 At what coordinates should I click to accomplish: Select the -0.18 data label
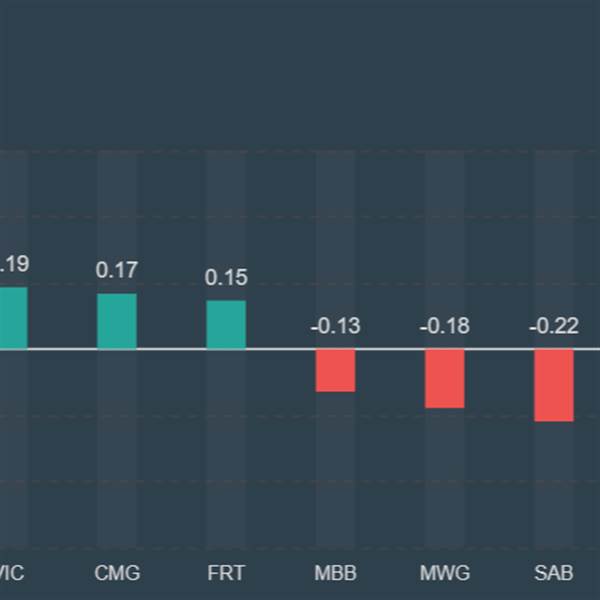click(444, 326)
